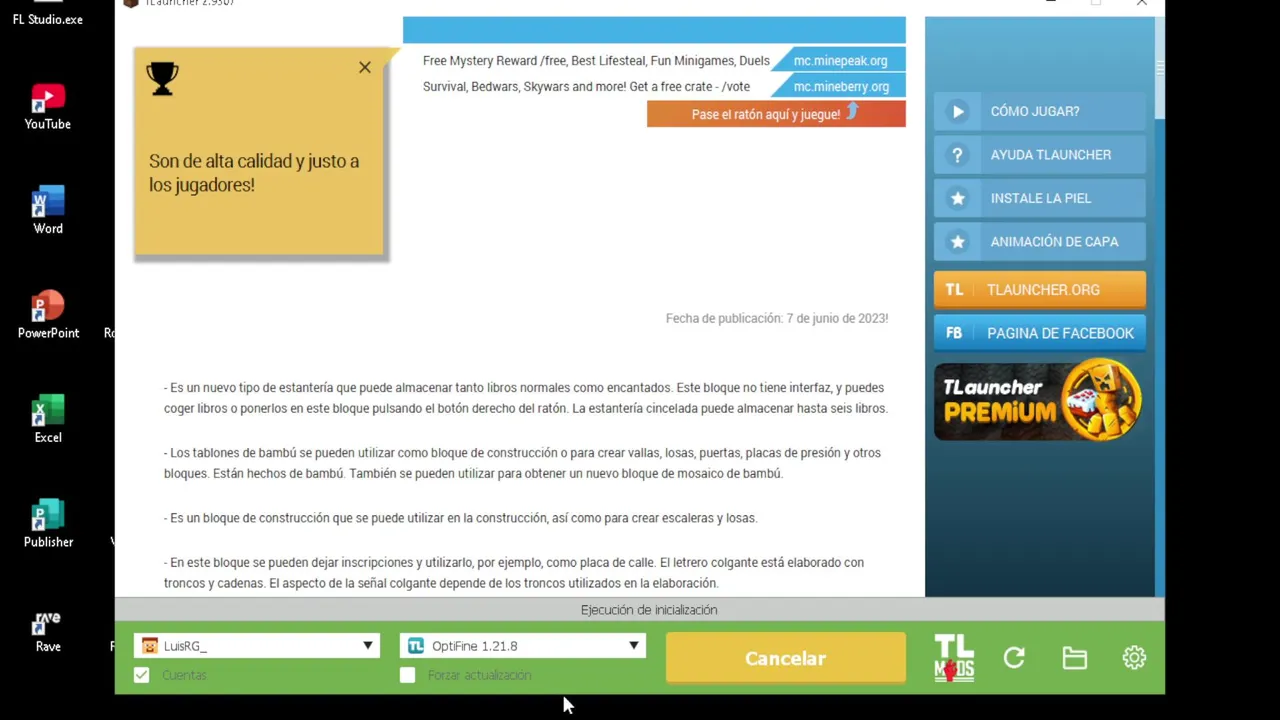This screenshot has height=720, width=1280.
Task: Toggle the Cuentas checkbox
Action: (142, 675)
